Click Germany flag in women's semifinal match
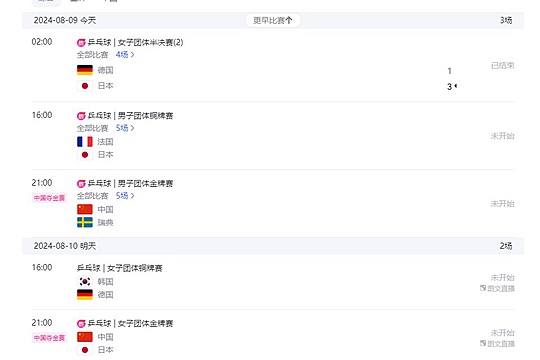Screen dimensions: 540x360 (85, 70)
